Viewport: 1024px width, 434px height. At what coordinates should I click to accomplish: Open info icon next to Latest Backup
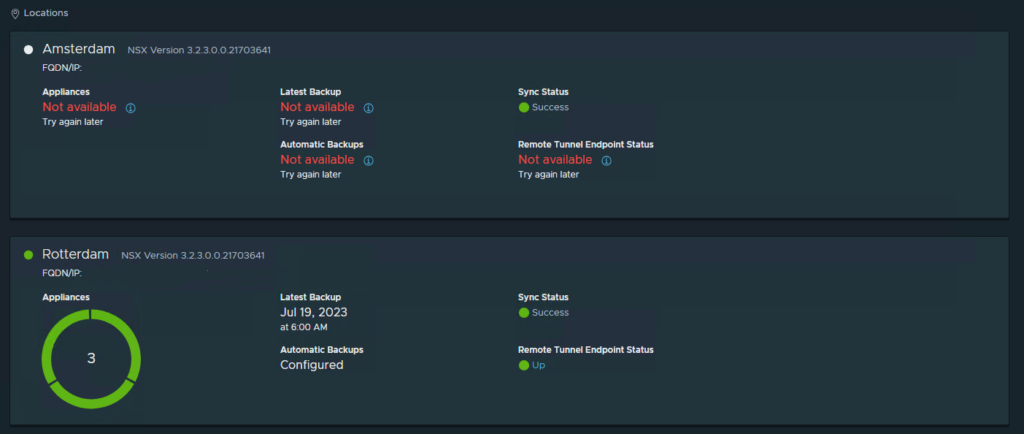click(x=368, y=108)
